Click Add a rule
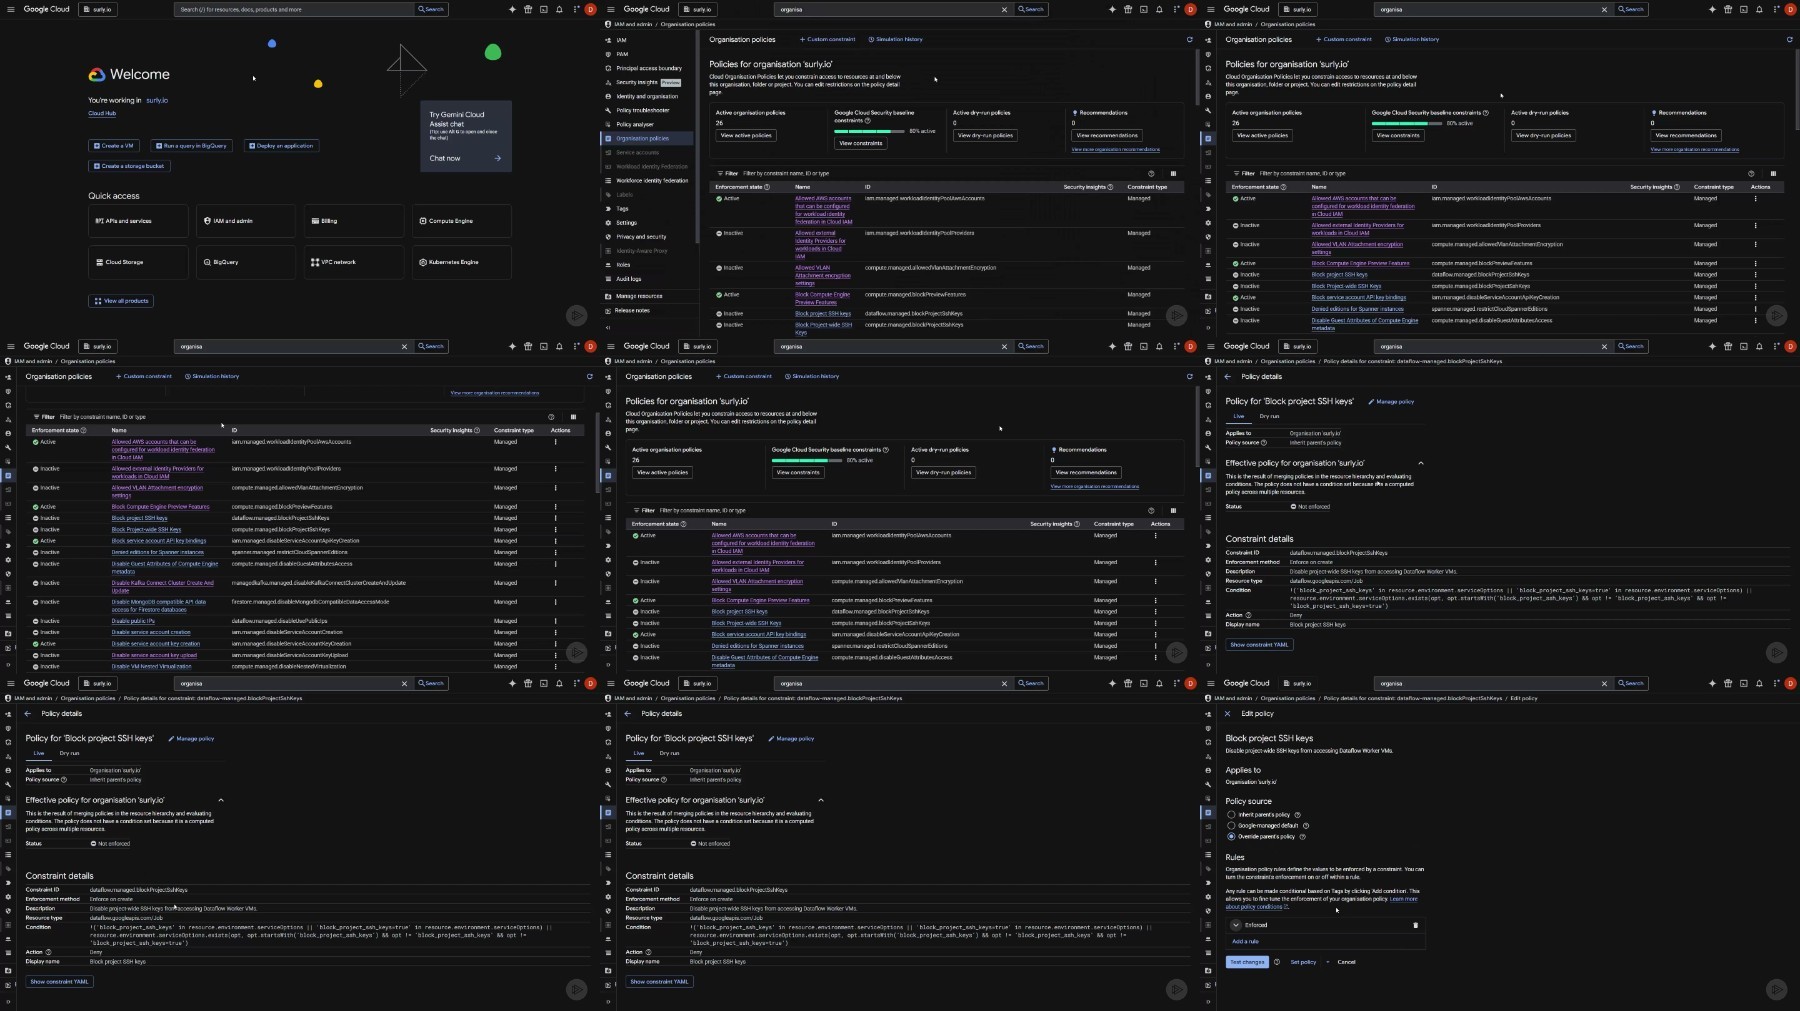 (1245, 942)
